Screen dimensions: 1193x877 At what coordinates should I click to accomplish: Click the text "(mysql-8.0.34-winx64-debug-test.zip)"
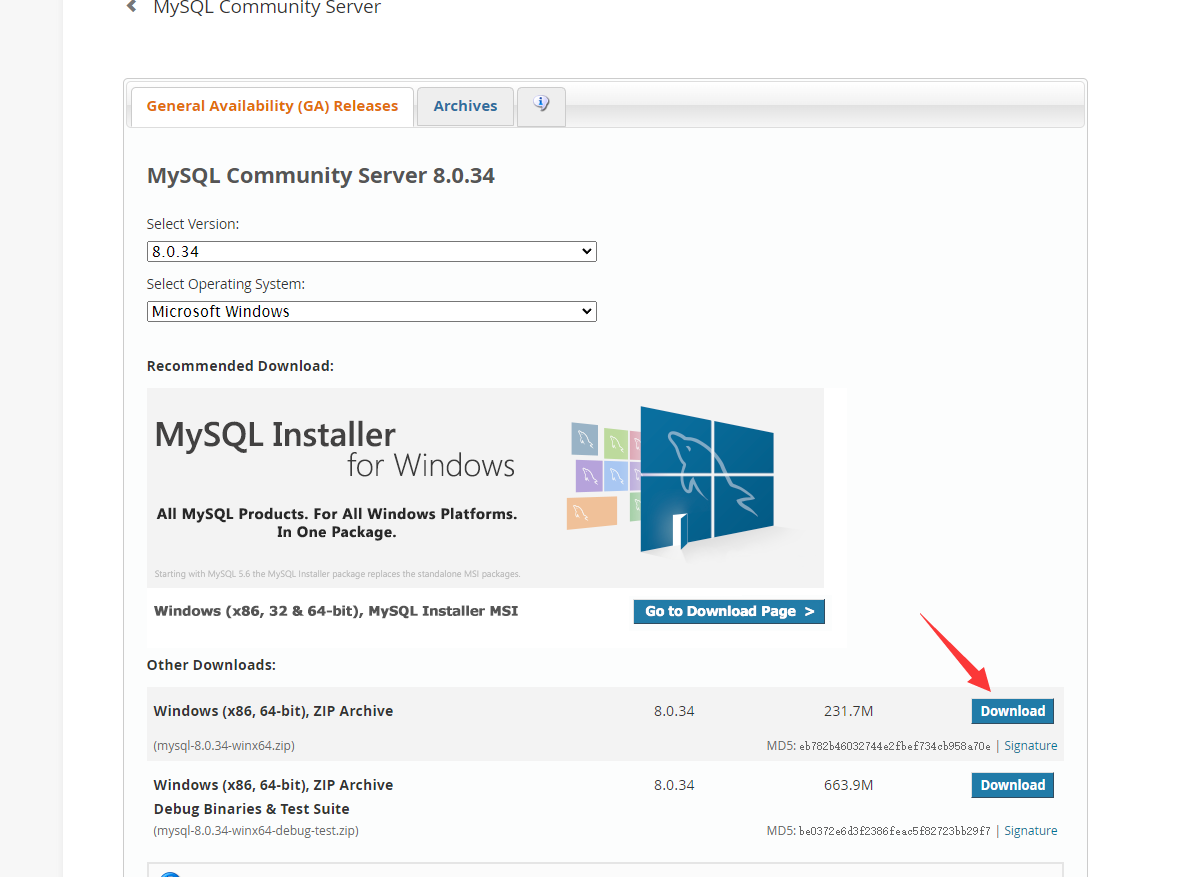click(256, 831)
